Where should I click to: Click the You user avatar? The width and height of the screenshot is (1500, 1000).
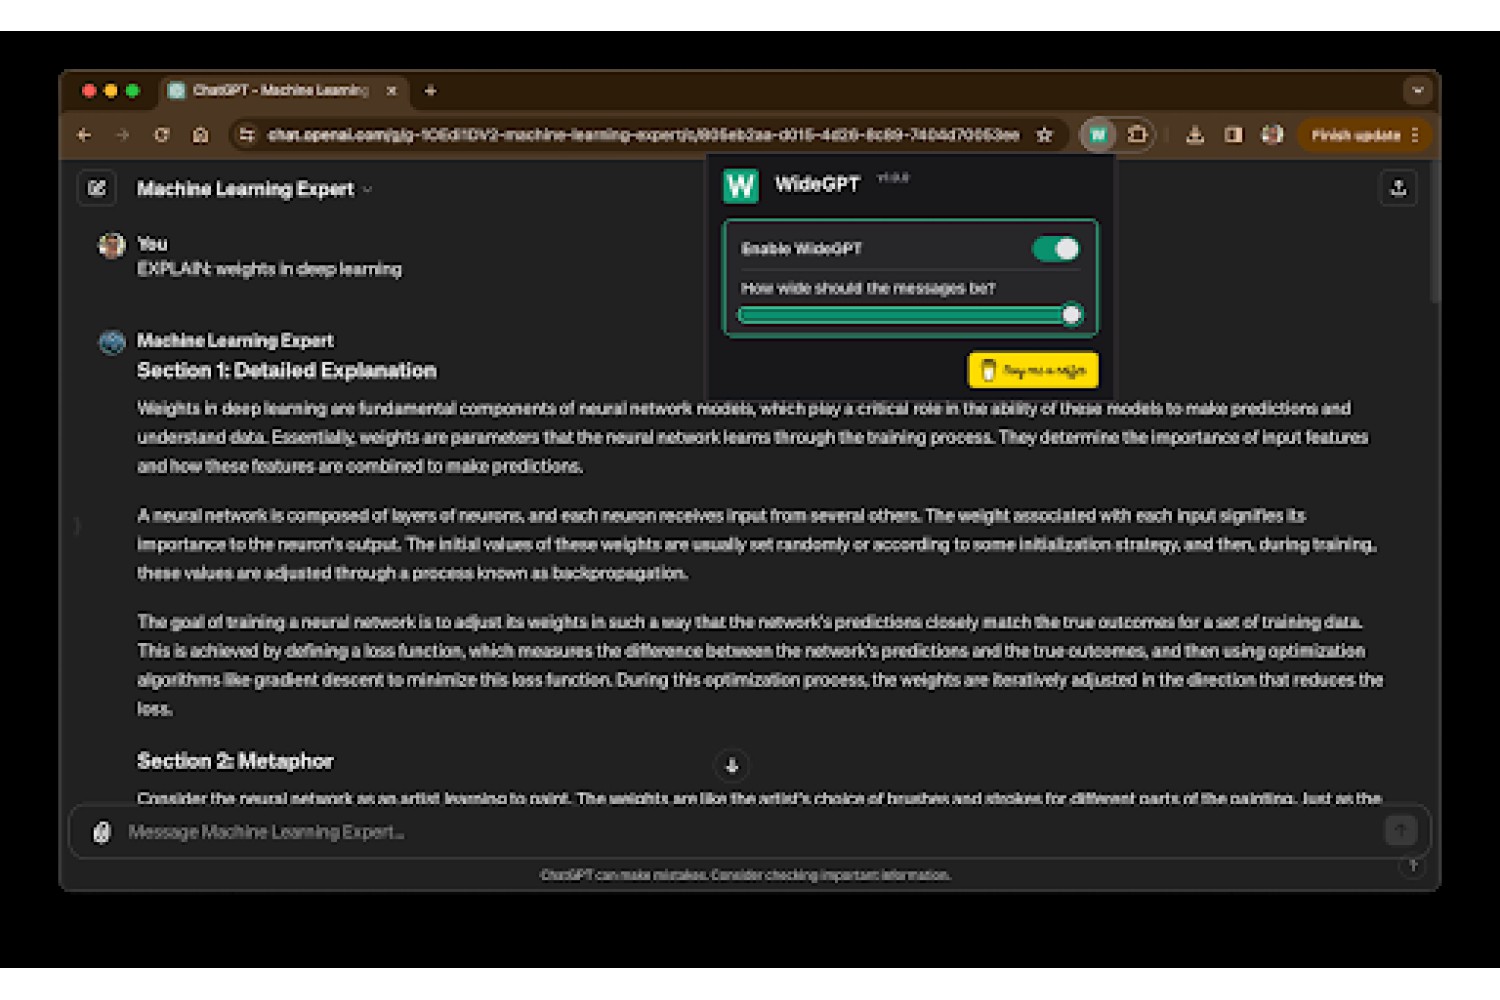tap(112, 245)
